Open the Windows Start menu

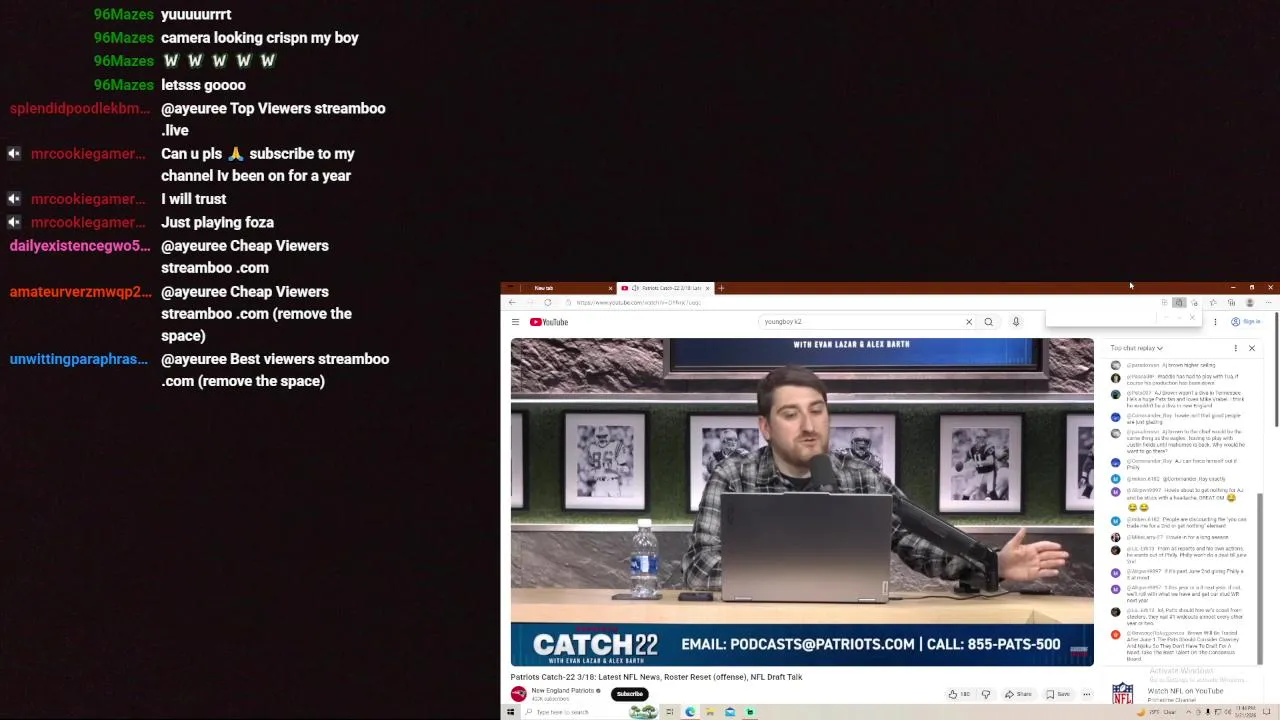point(510,712)
